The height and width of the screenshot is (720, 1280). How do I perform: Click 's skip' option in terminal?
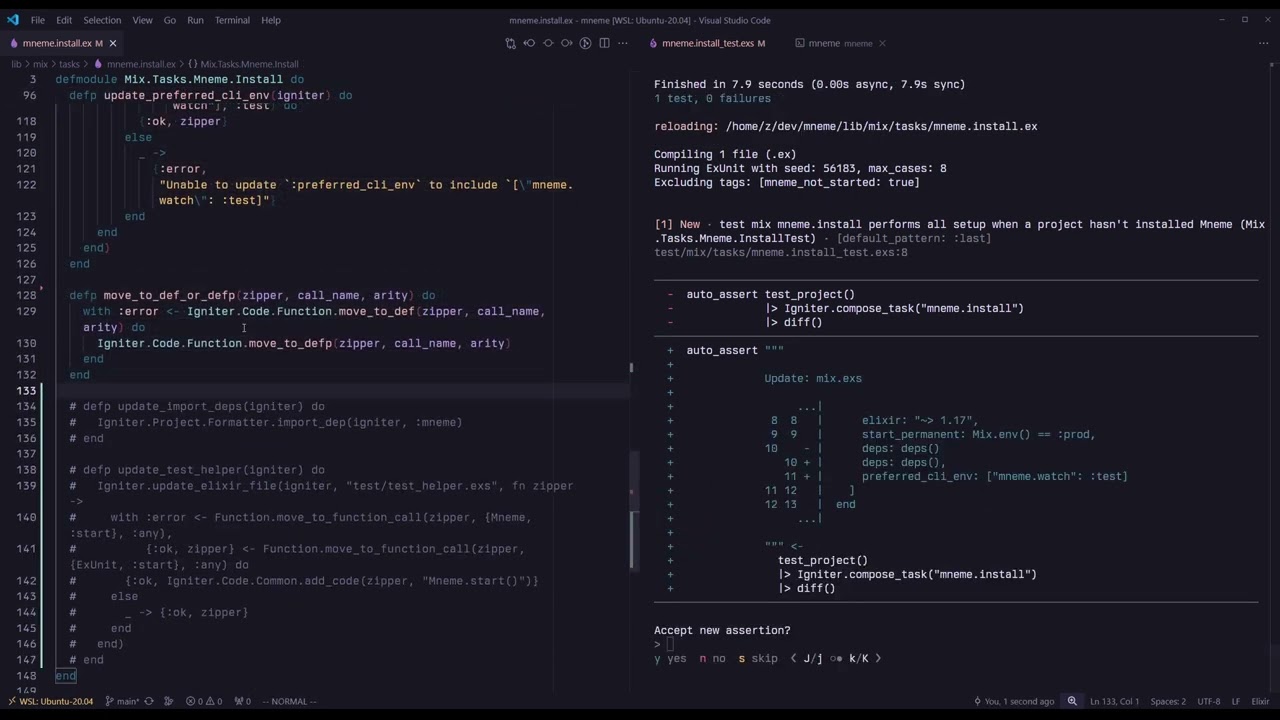pyautogui.click(x=758, y=658)
